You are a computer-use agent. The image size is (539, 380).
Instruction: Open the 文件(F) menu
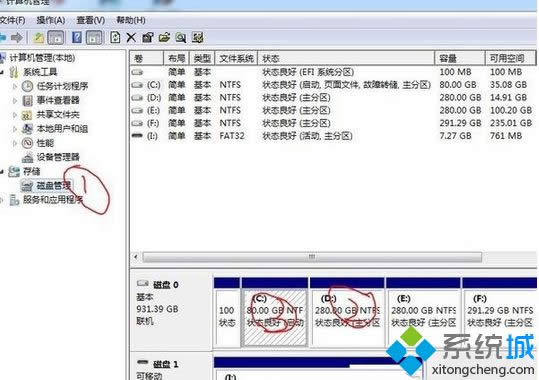click(x=12, y=20)
